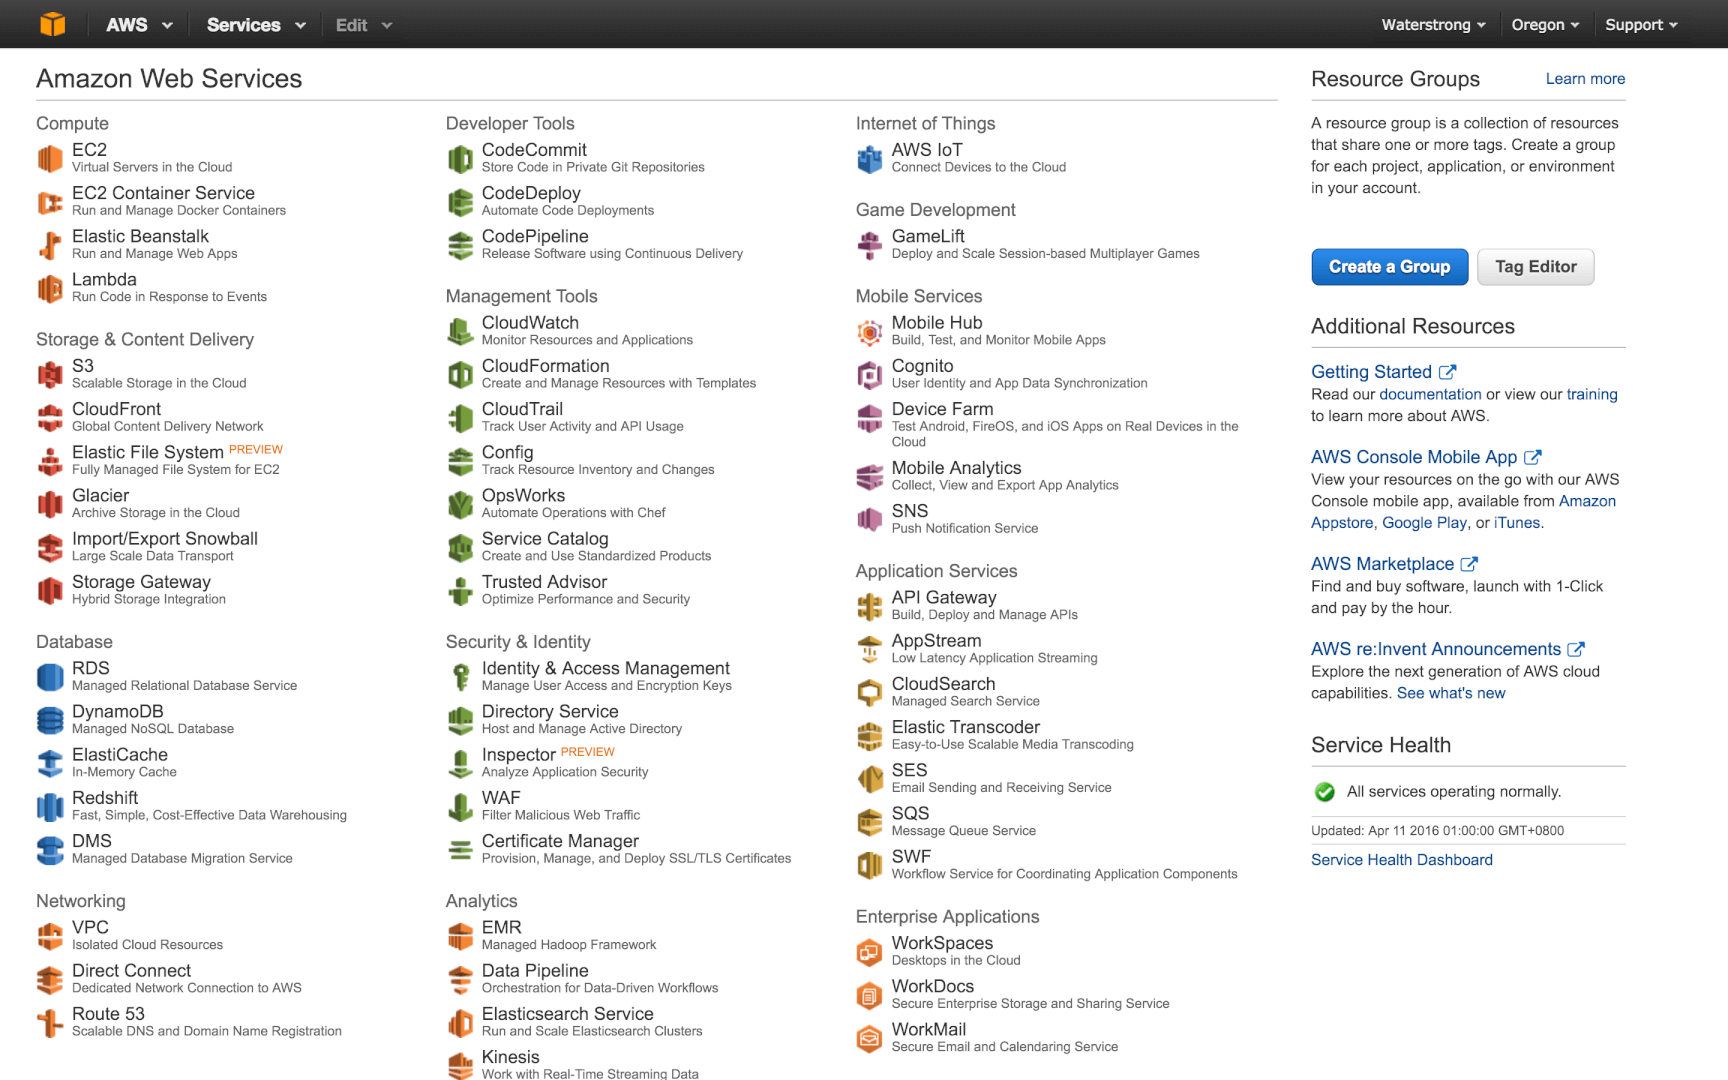
Task: Click the Mobile Hub icon
Action: [x=870, y=331]
